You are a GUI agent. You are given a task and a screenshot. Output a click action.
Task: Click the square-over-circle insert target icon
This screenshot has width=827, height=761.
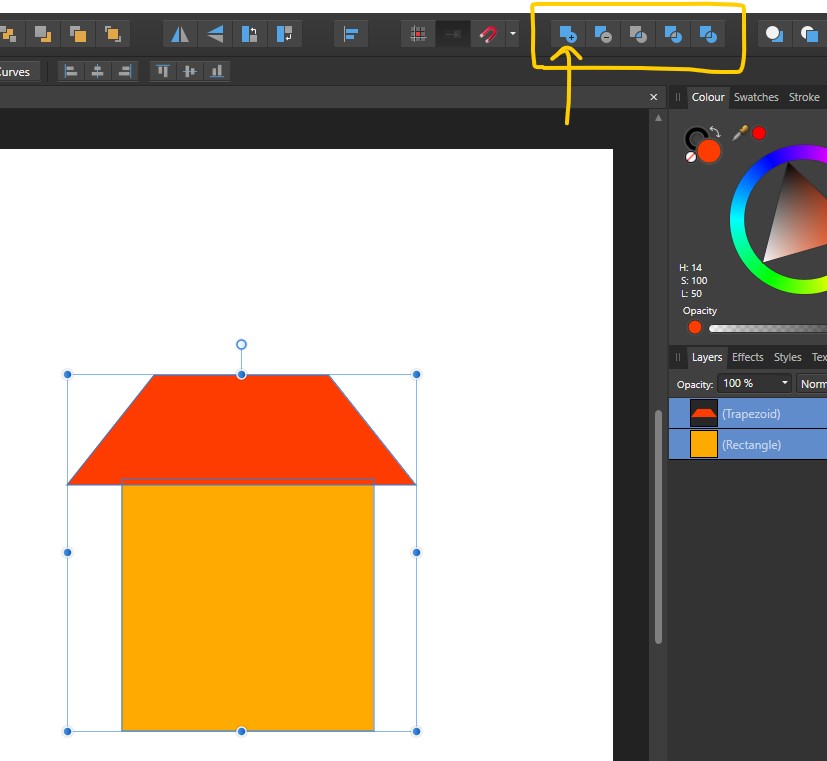809,35
